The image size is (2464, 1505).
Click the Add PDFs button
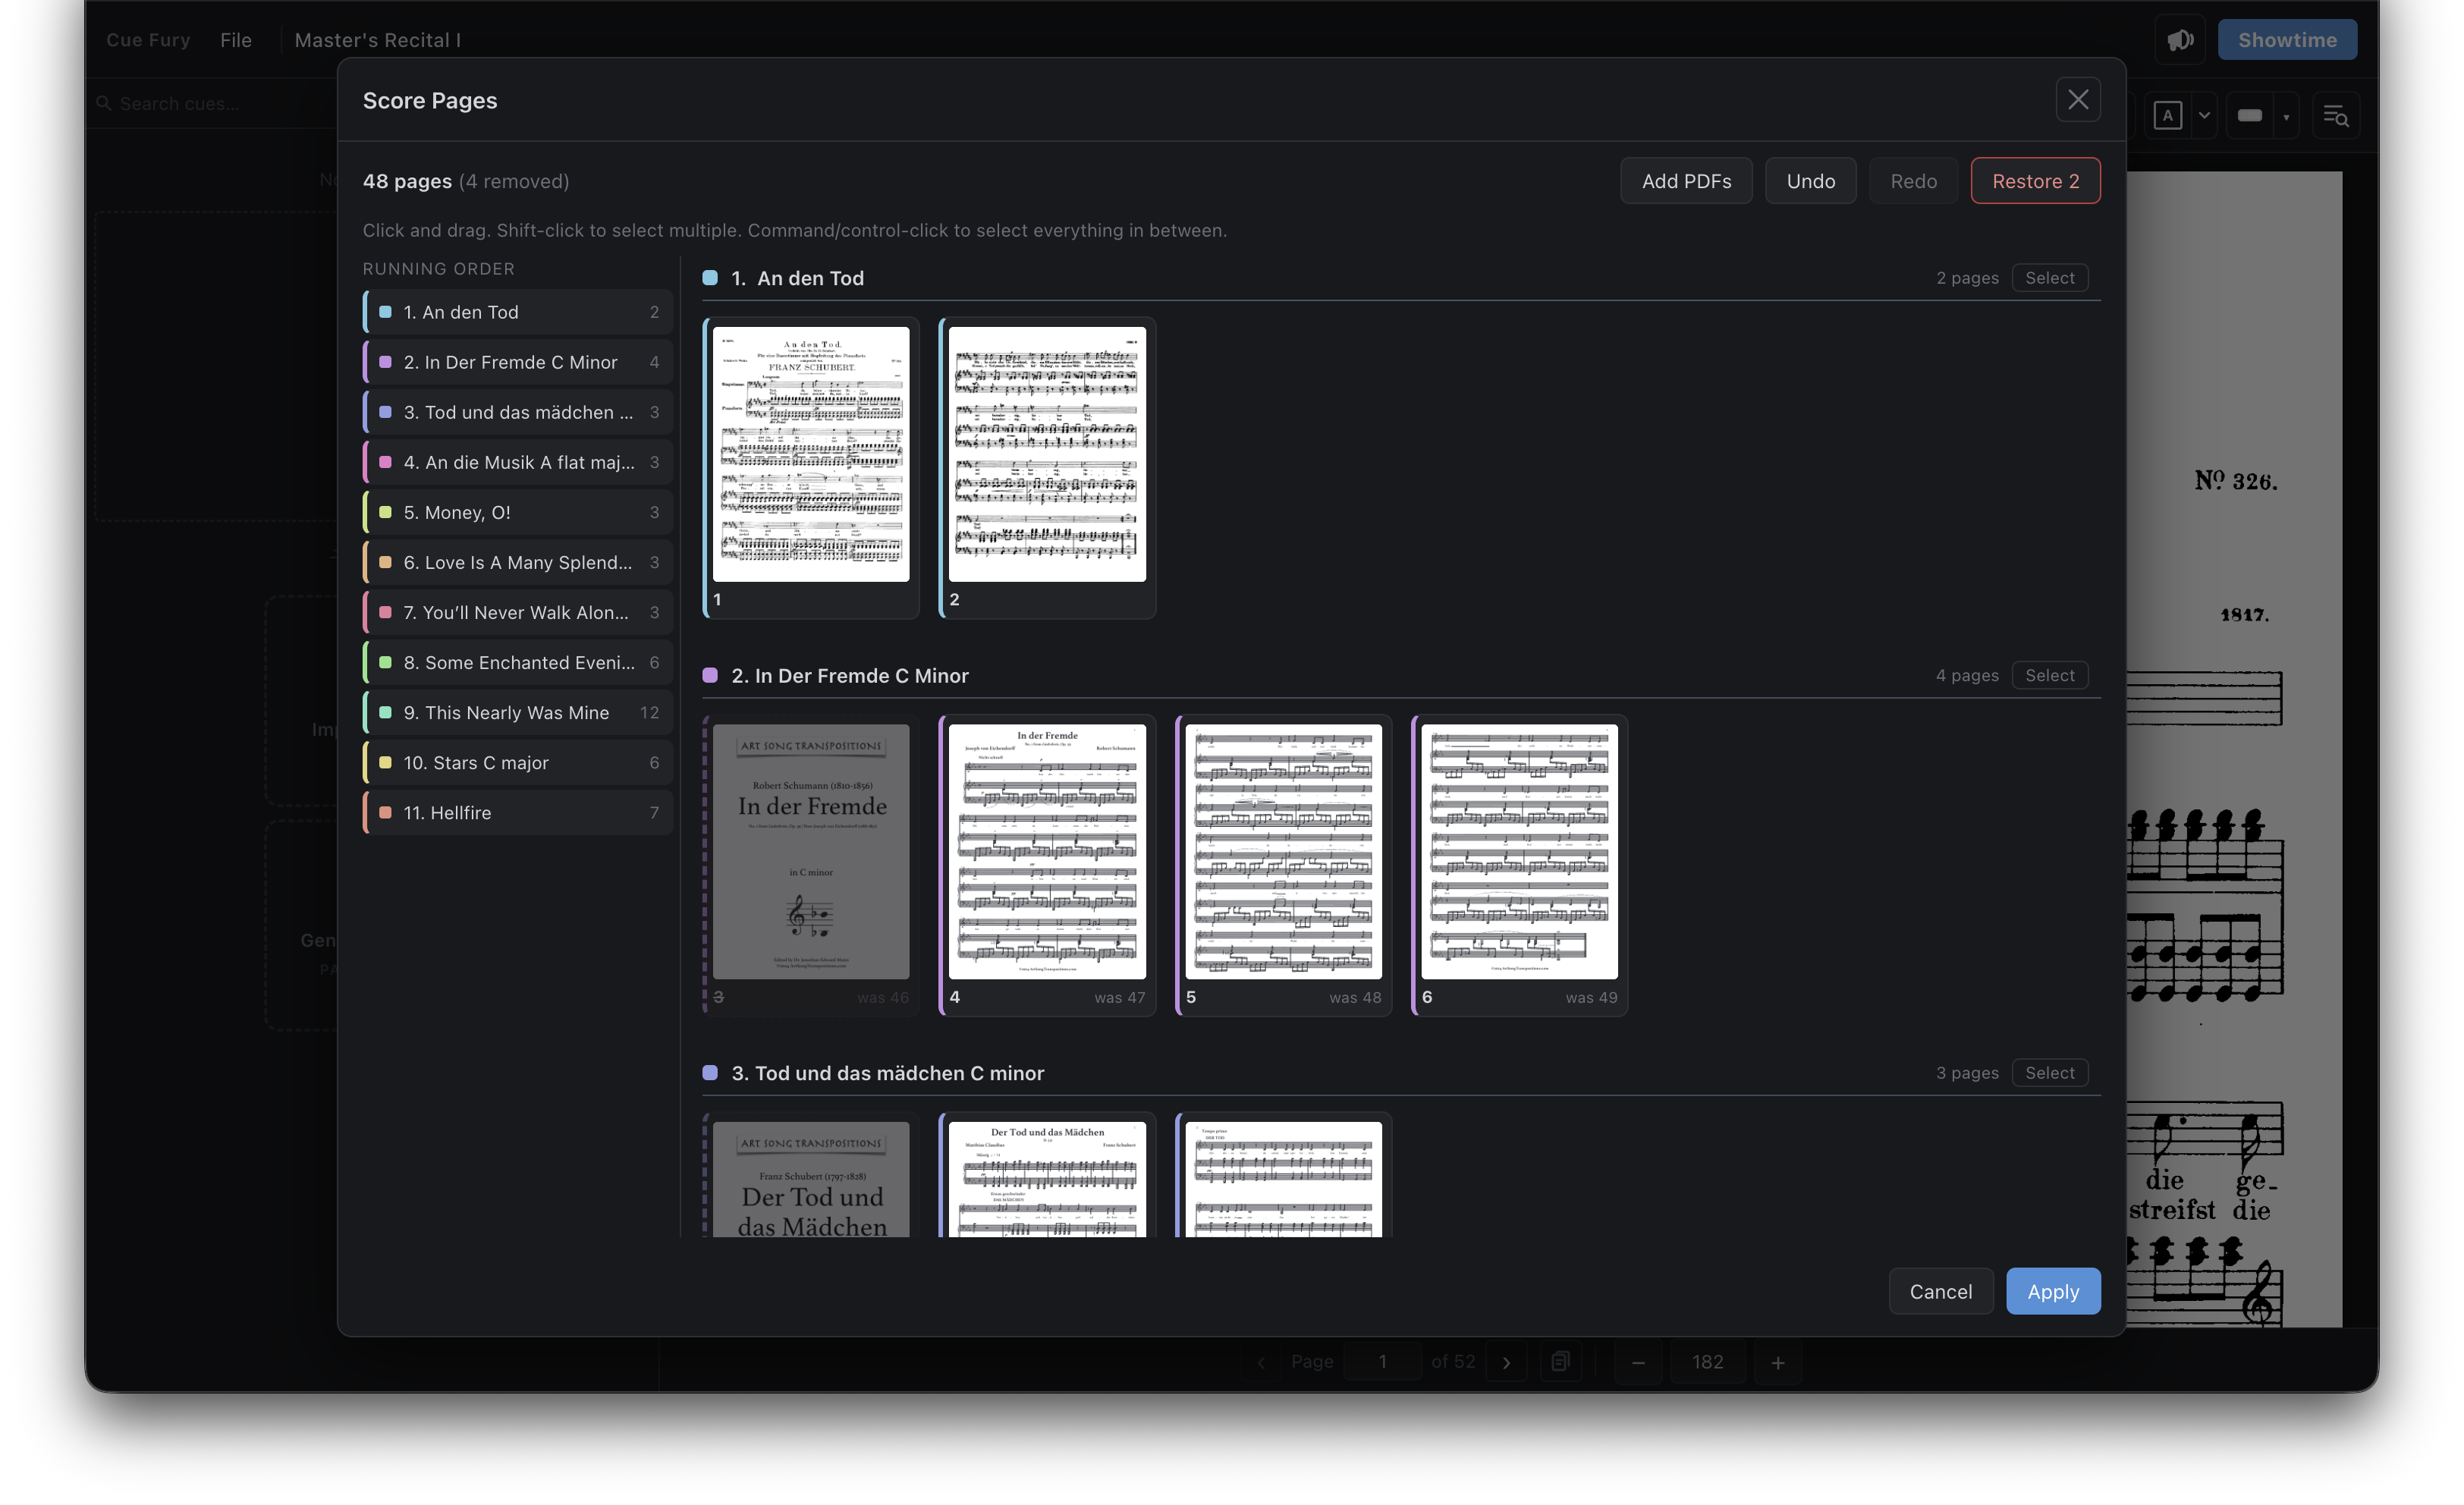click(1686, 181)
